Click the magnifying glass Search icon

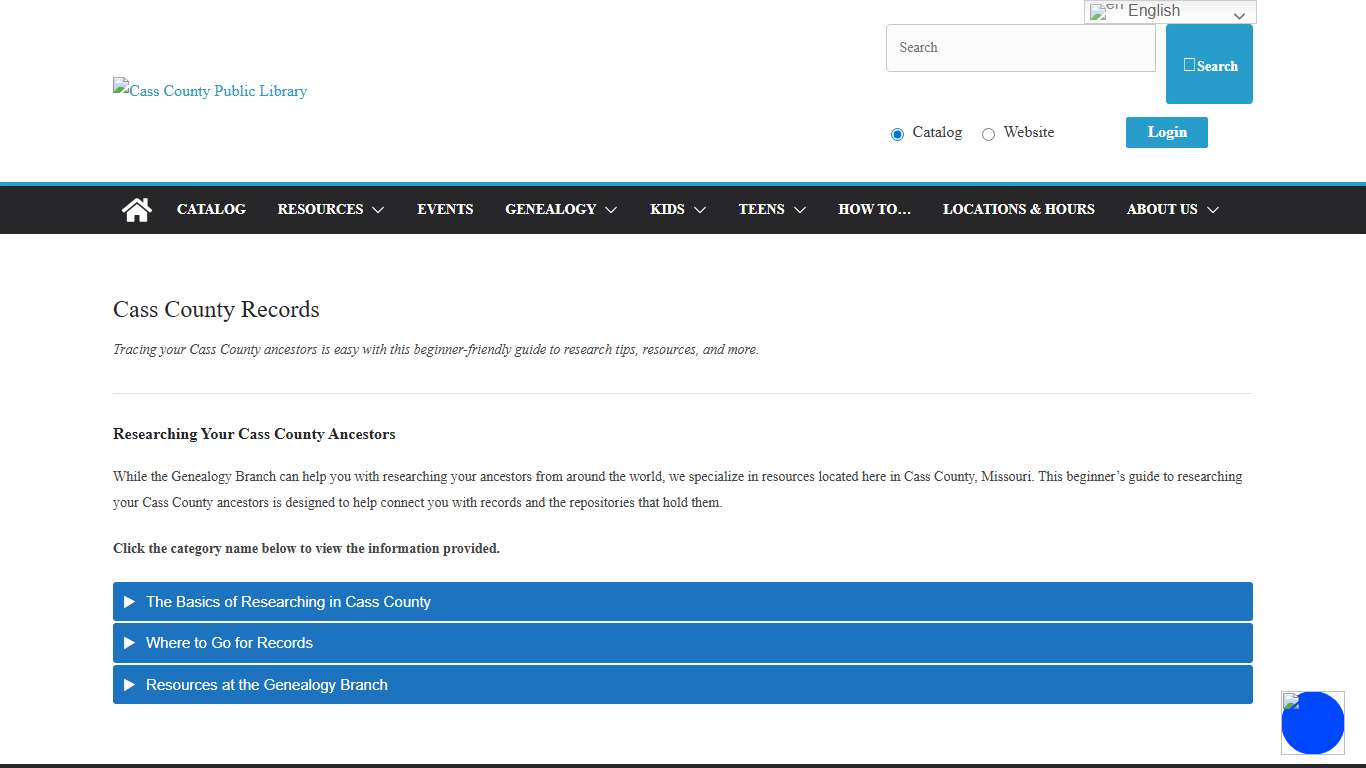click(x=1190, y=64)
